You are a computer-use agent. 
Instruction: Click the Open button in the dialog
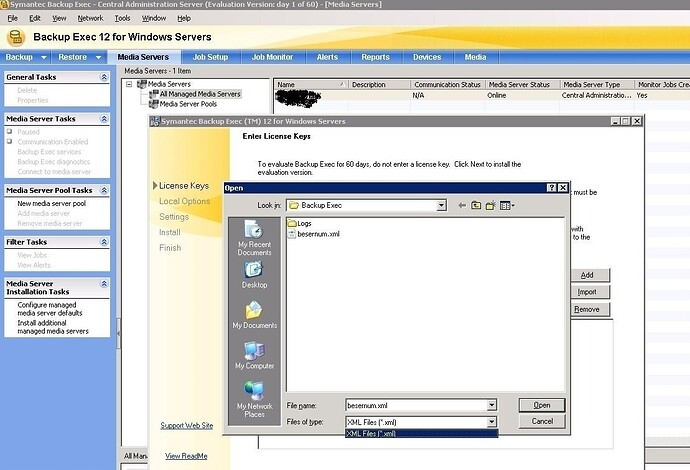point(542,405)
